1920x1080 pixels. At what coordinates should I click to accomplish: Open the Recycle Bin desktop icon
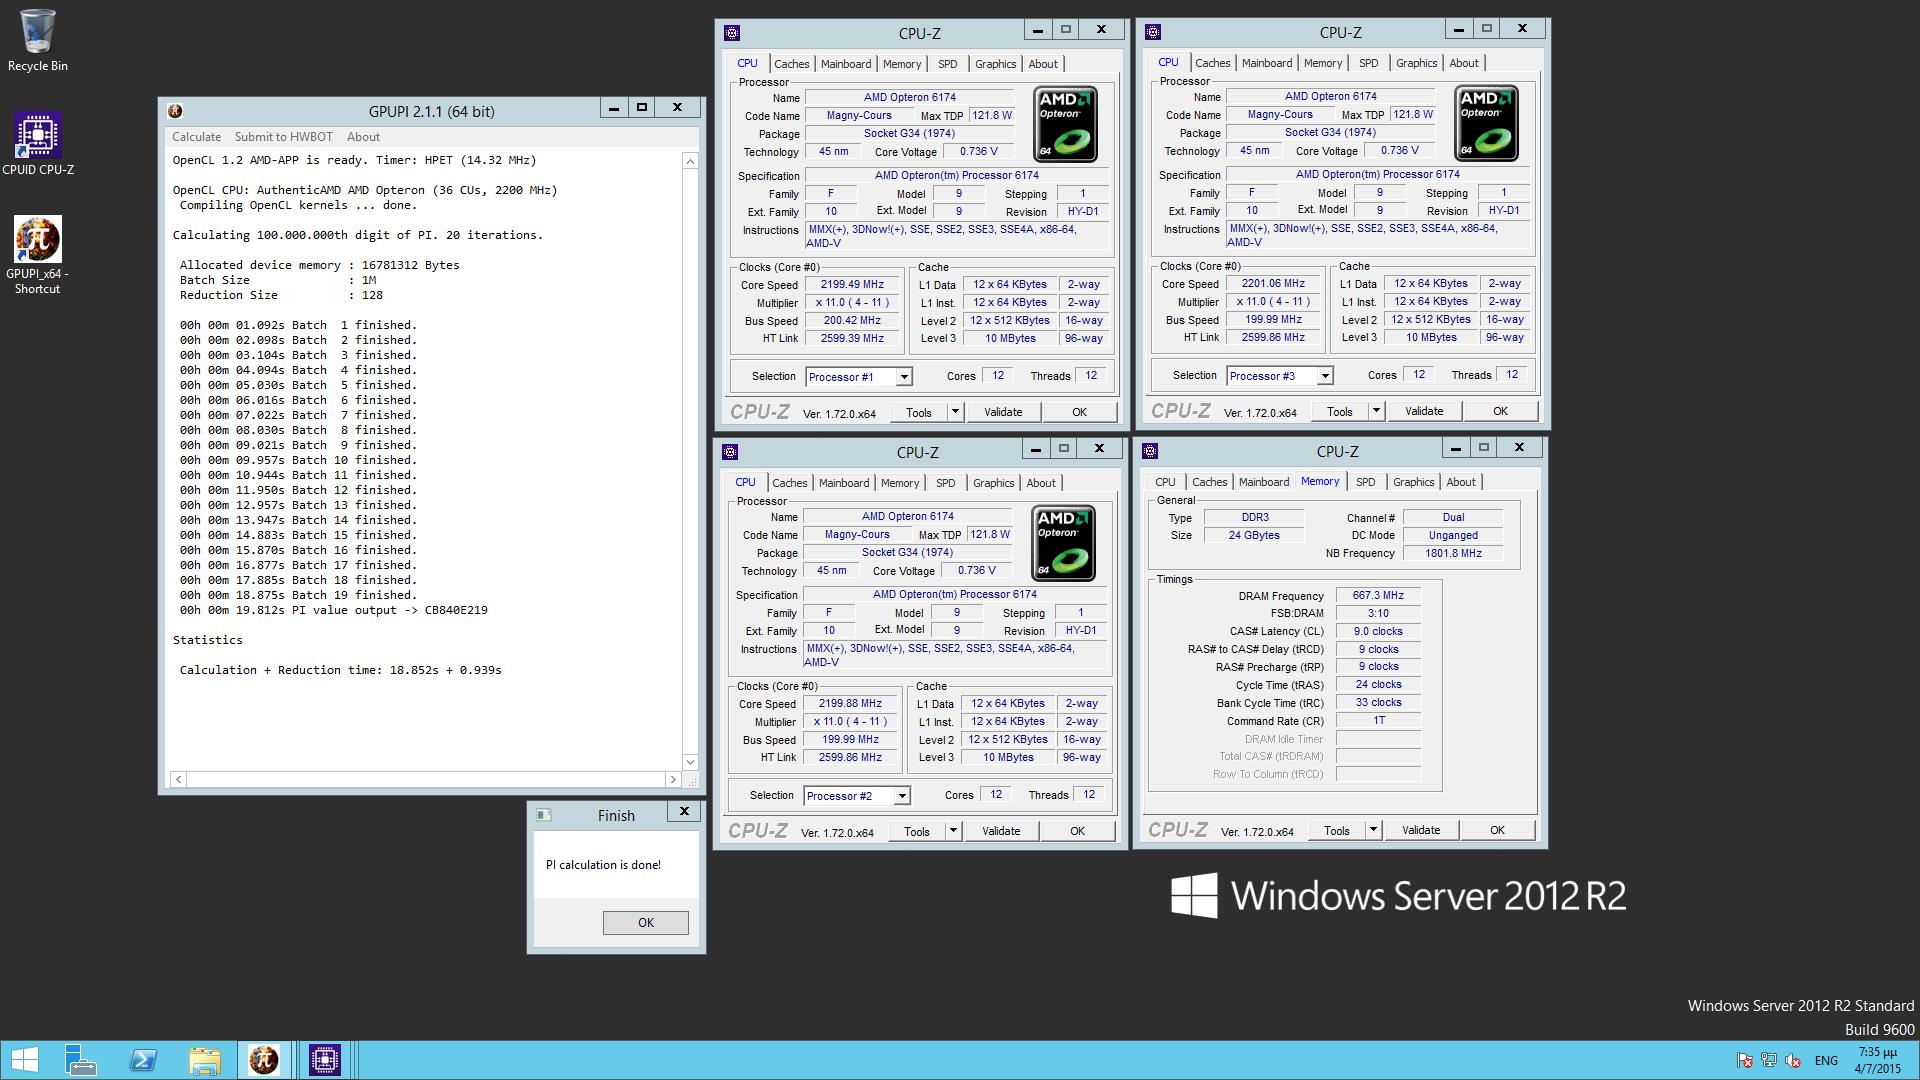click(37, 41)
